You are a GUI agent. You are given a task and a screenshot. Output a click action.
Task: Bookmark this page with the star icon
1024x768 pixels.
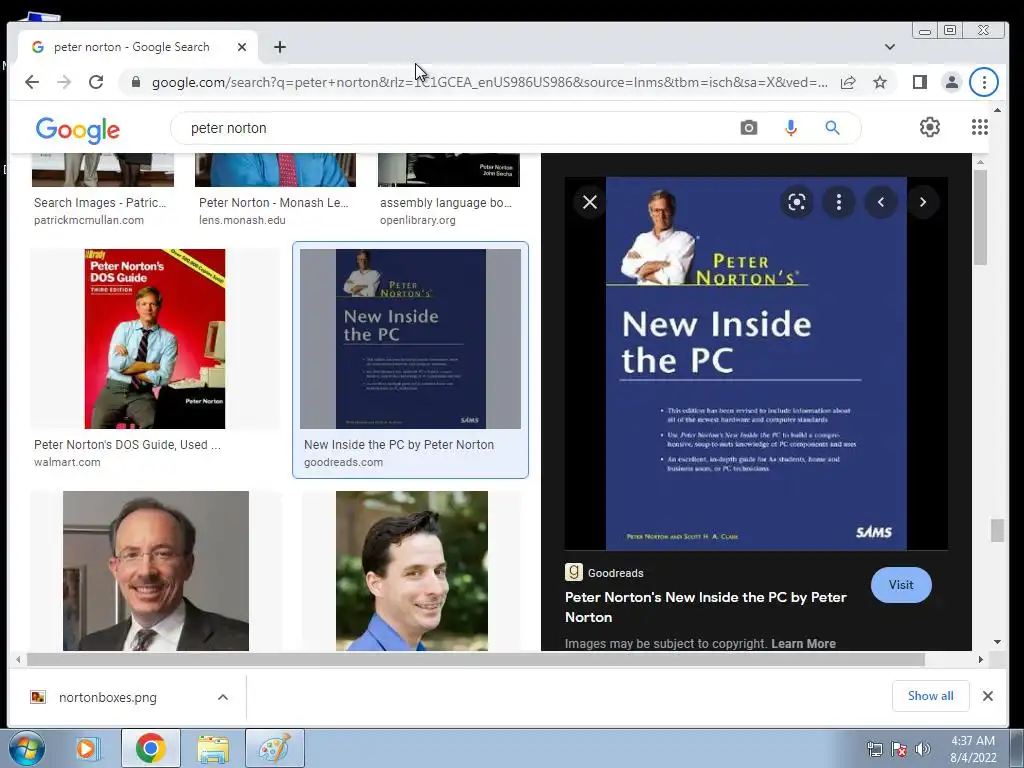(x=880, y=82)
